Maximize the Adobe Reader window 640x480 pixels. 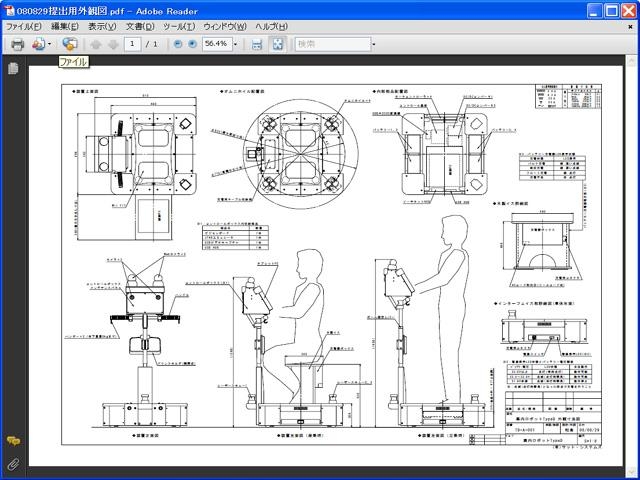(x=611, y=11)
